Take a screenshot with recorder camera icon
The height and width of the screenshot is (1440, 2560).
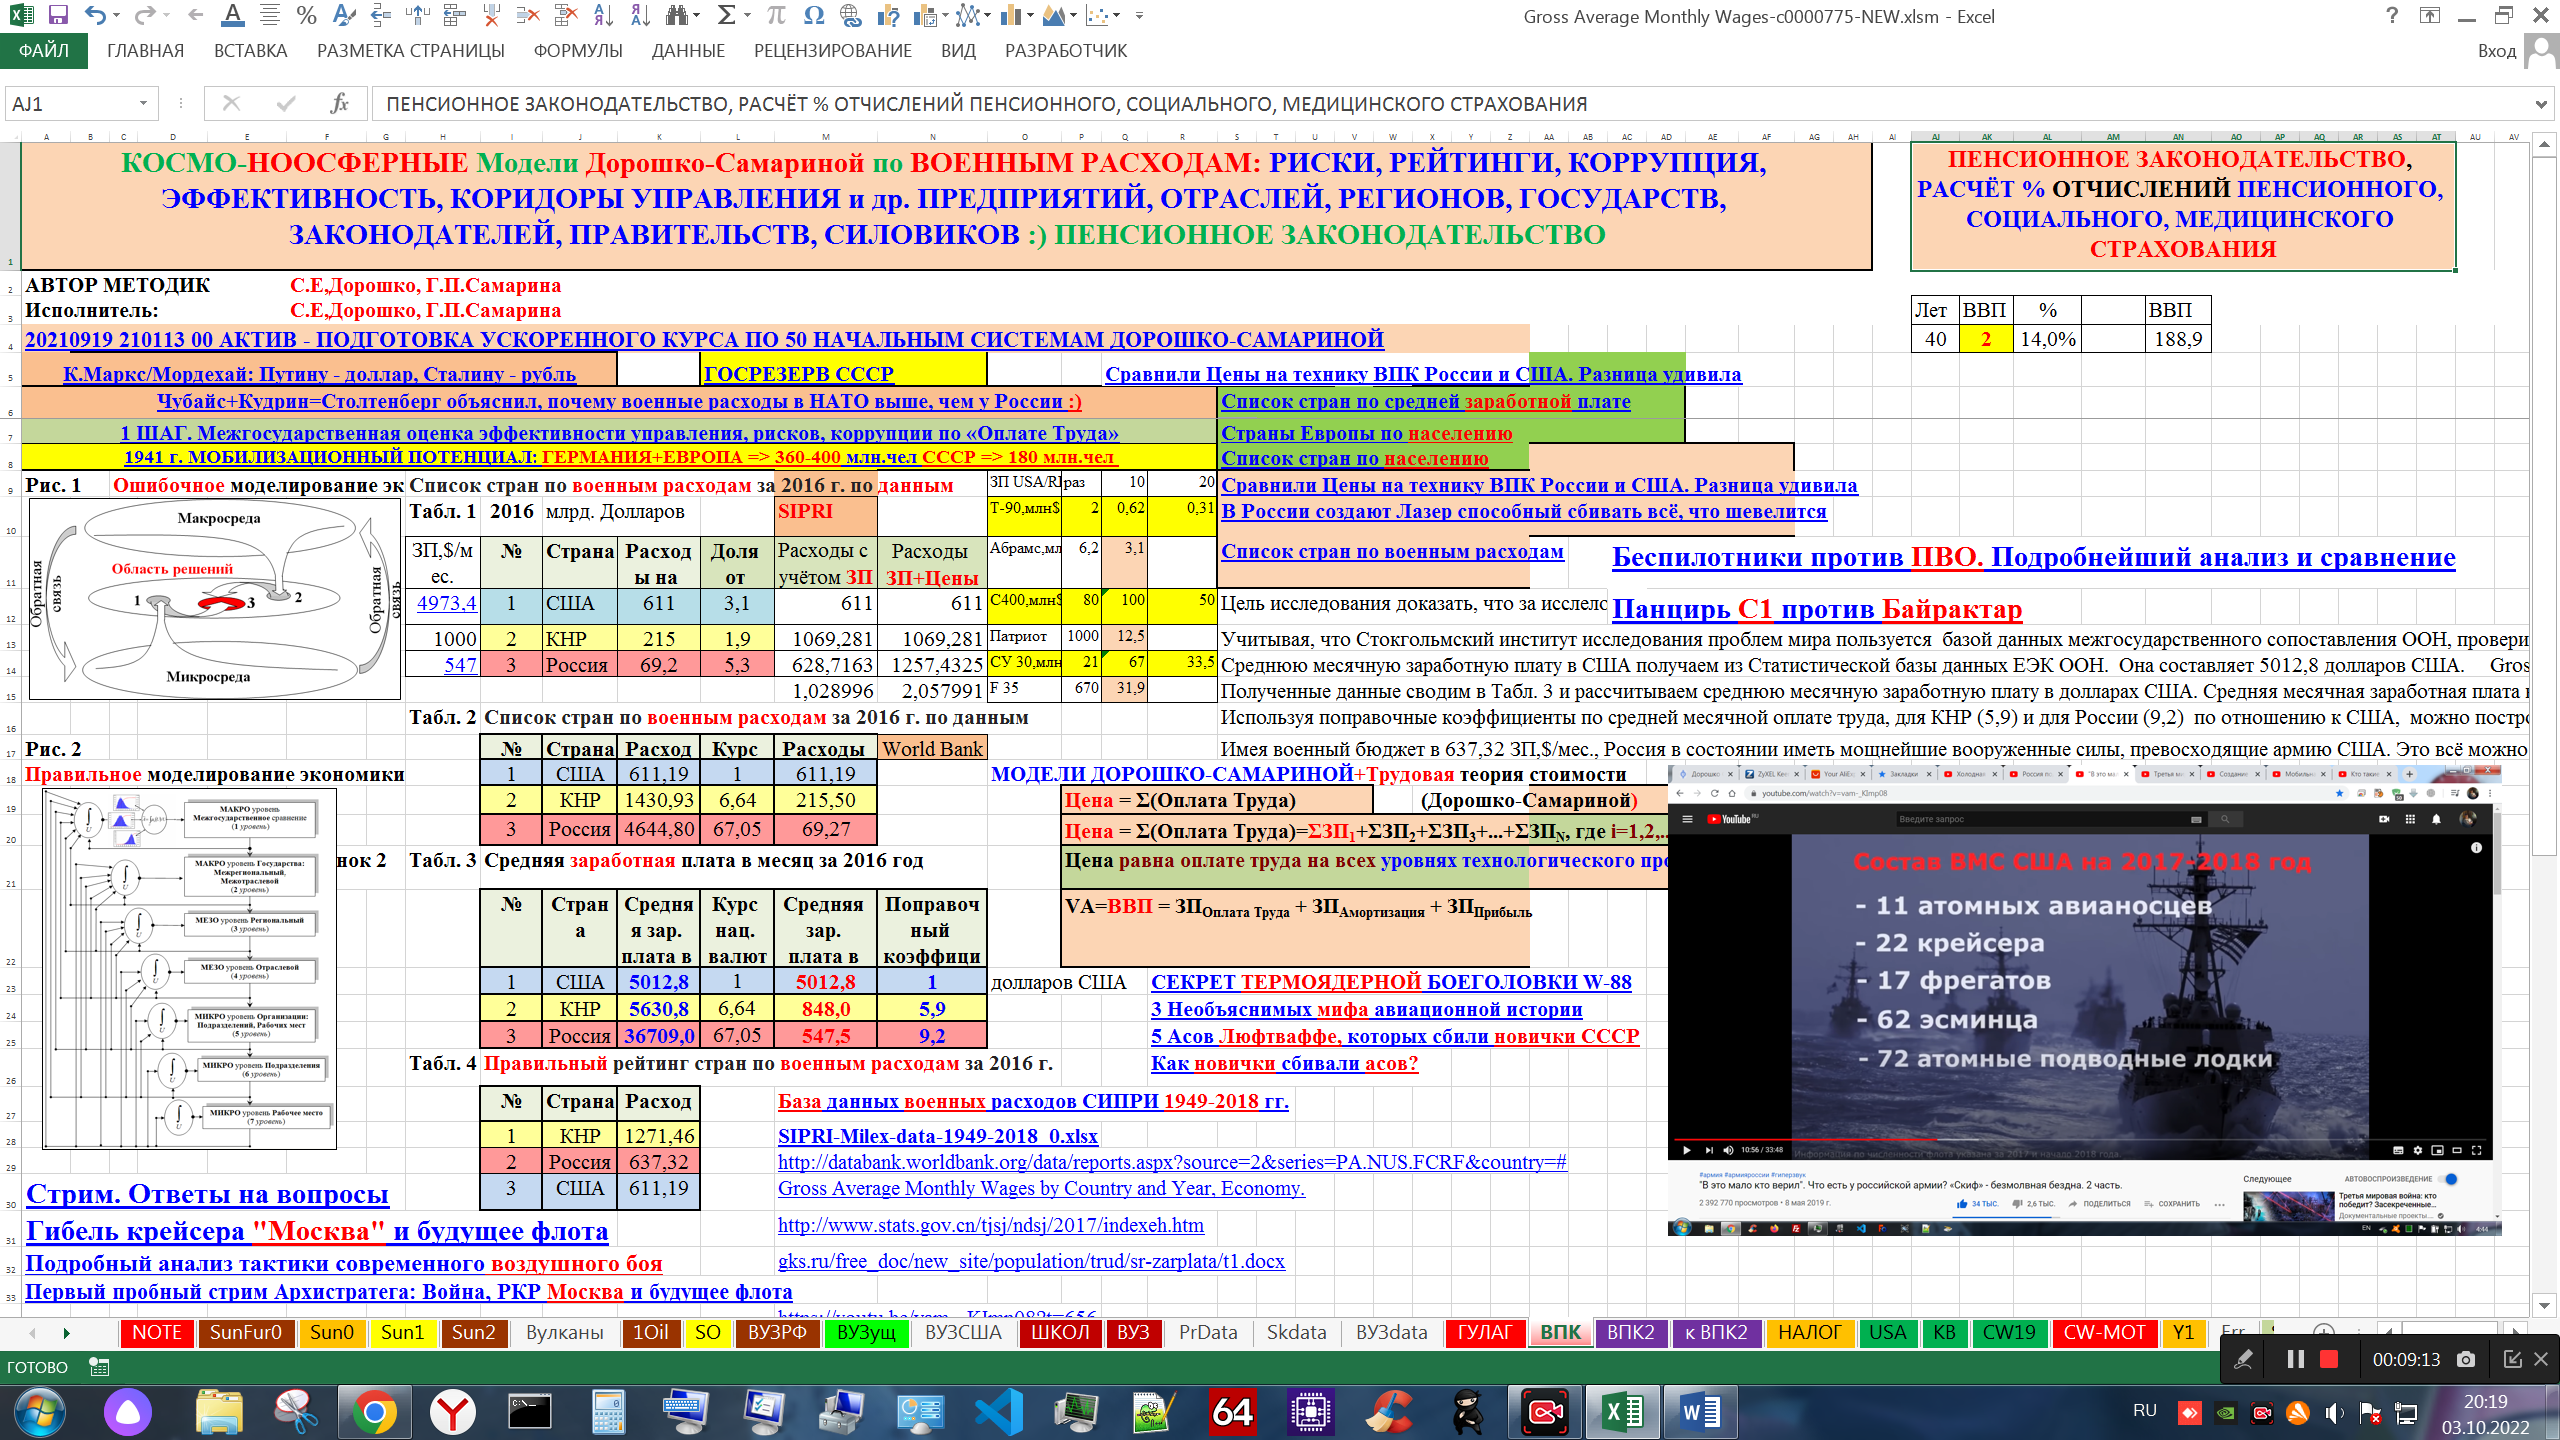coord(2466,1359)
